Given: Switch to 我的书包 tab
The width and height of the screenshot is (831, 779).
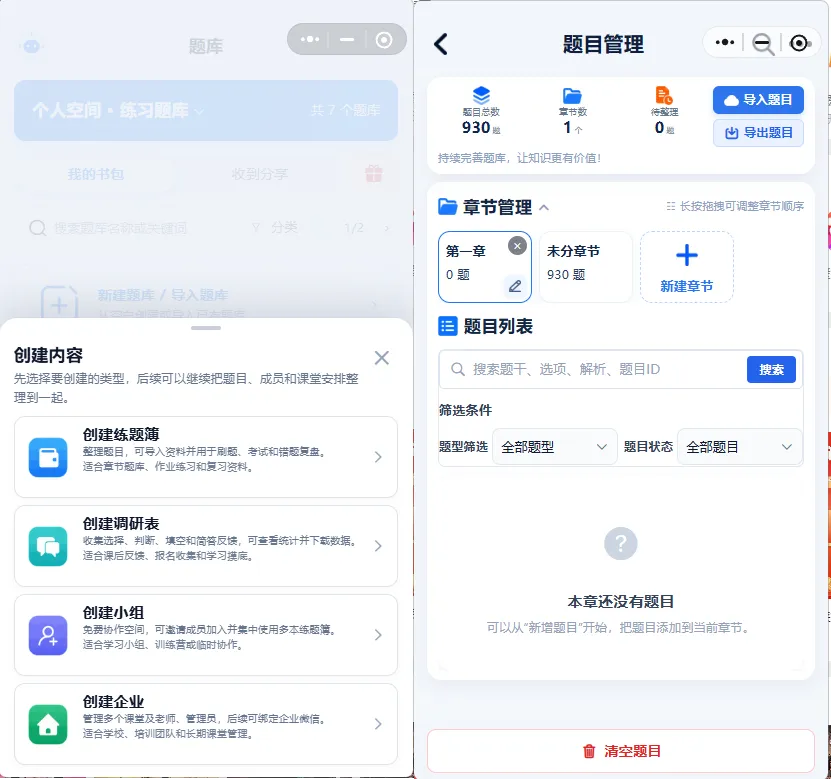Looking at the screenshot, I should click(95, 174).
